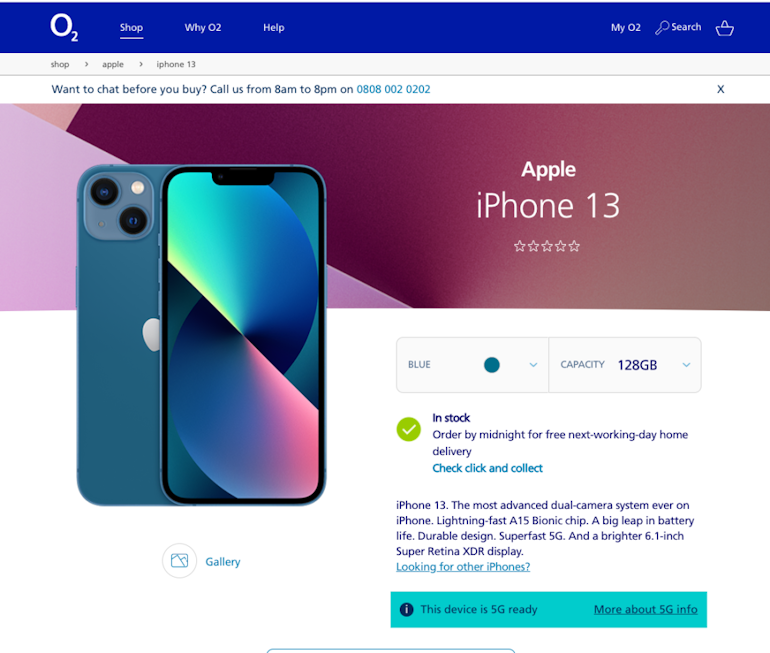This screenshot has height=653, width=770.
Task: Click the 0808 002 0202 phone link
Action: [x=393, y=89]
